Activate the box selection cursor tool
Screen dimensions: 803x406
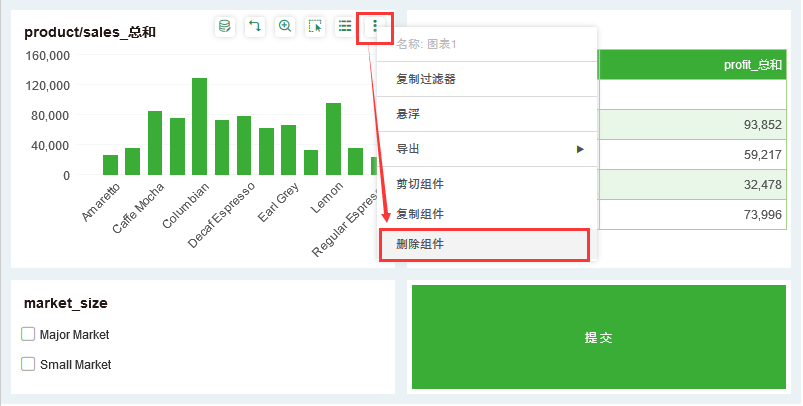[315, 27]
